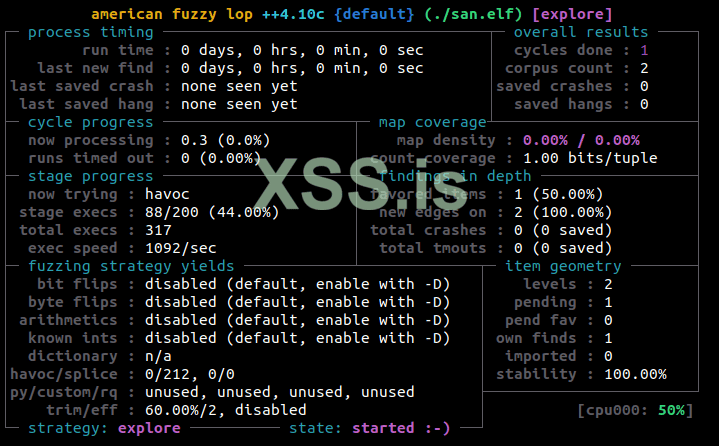This screenshot has height=446, width=719.
Task: Select the ./san.elf target name
Action: coord(473,14)
